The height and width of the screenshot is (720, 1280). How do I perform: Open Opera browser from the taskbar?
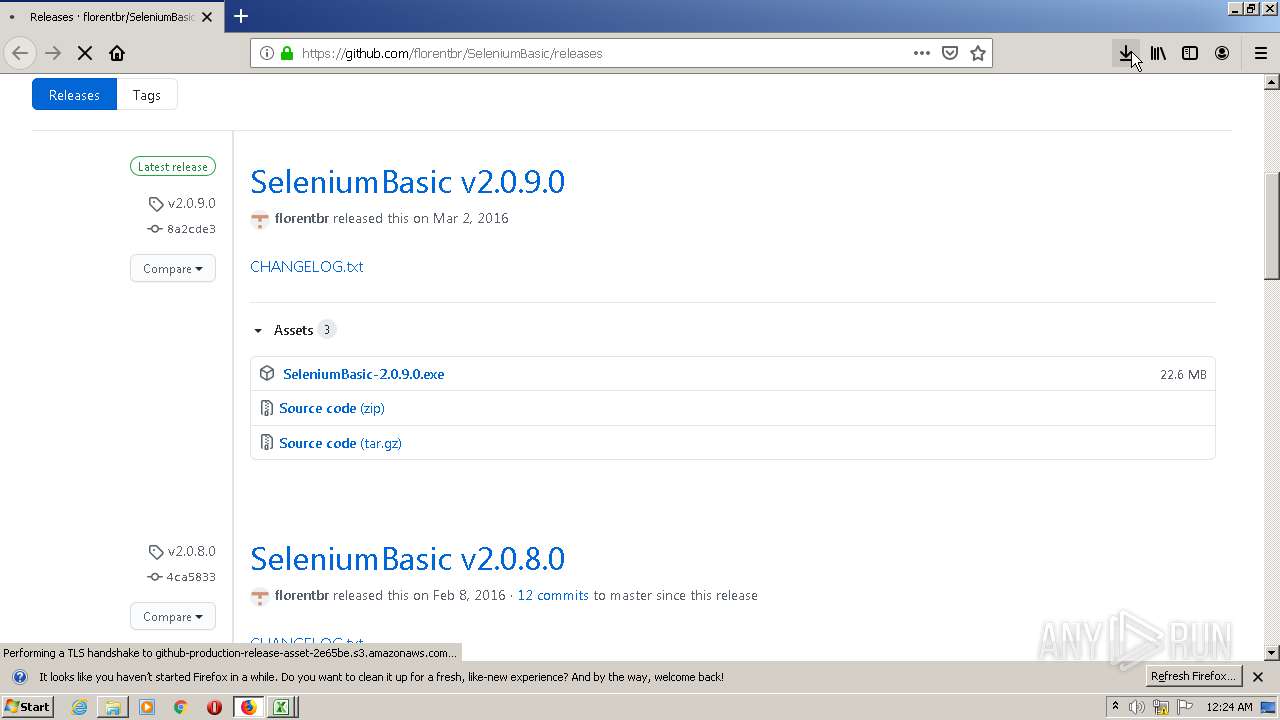click(214, 707)
